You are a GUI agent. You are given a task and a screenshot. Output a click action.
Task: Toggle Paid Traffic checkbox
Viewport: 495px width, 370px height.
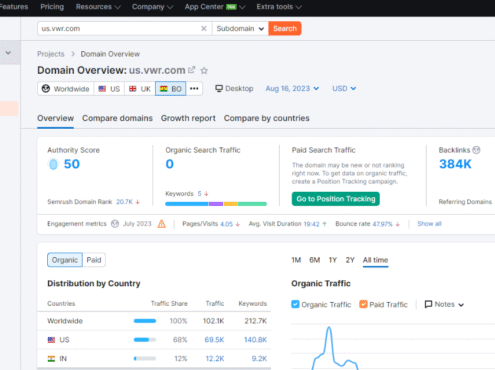[x=363, y=304]
